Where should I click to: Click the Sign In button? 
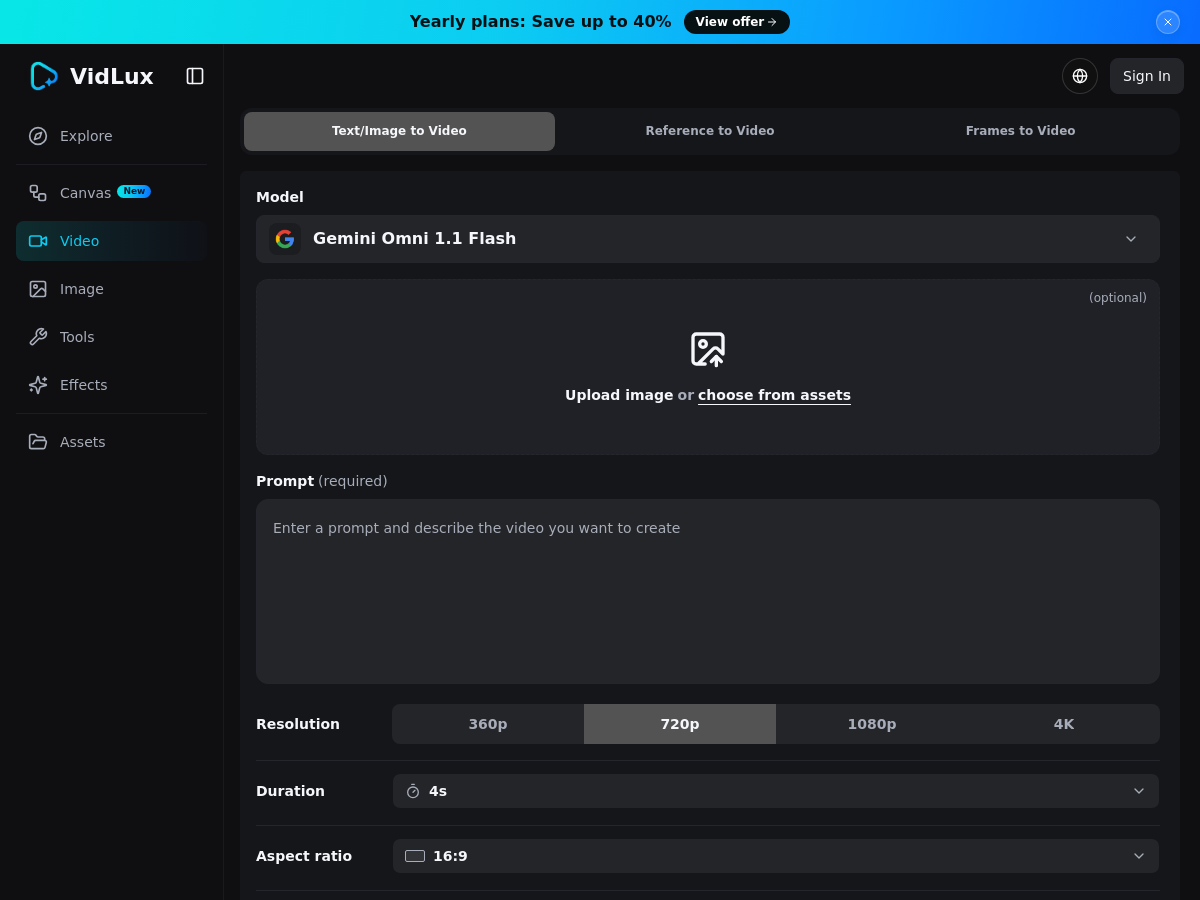click(1147, 76)
